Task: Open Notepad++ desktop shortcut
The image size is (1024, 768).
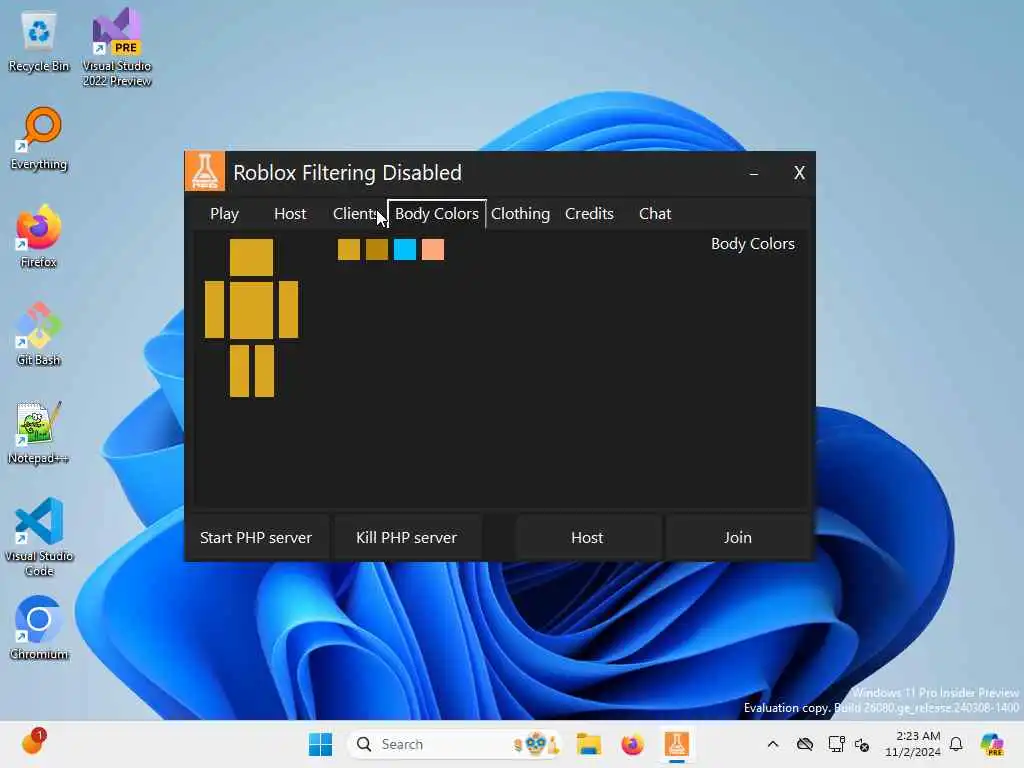Action: tap(39, 432)
